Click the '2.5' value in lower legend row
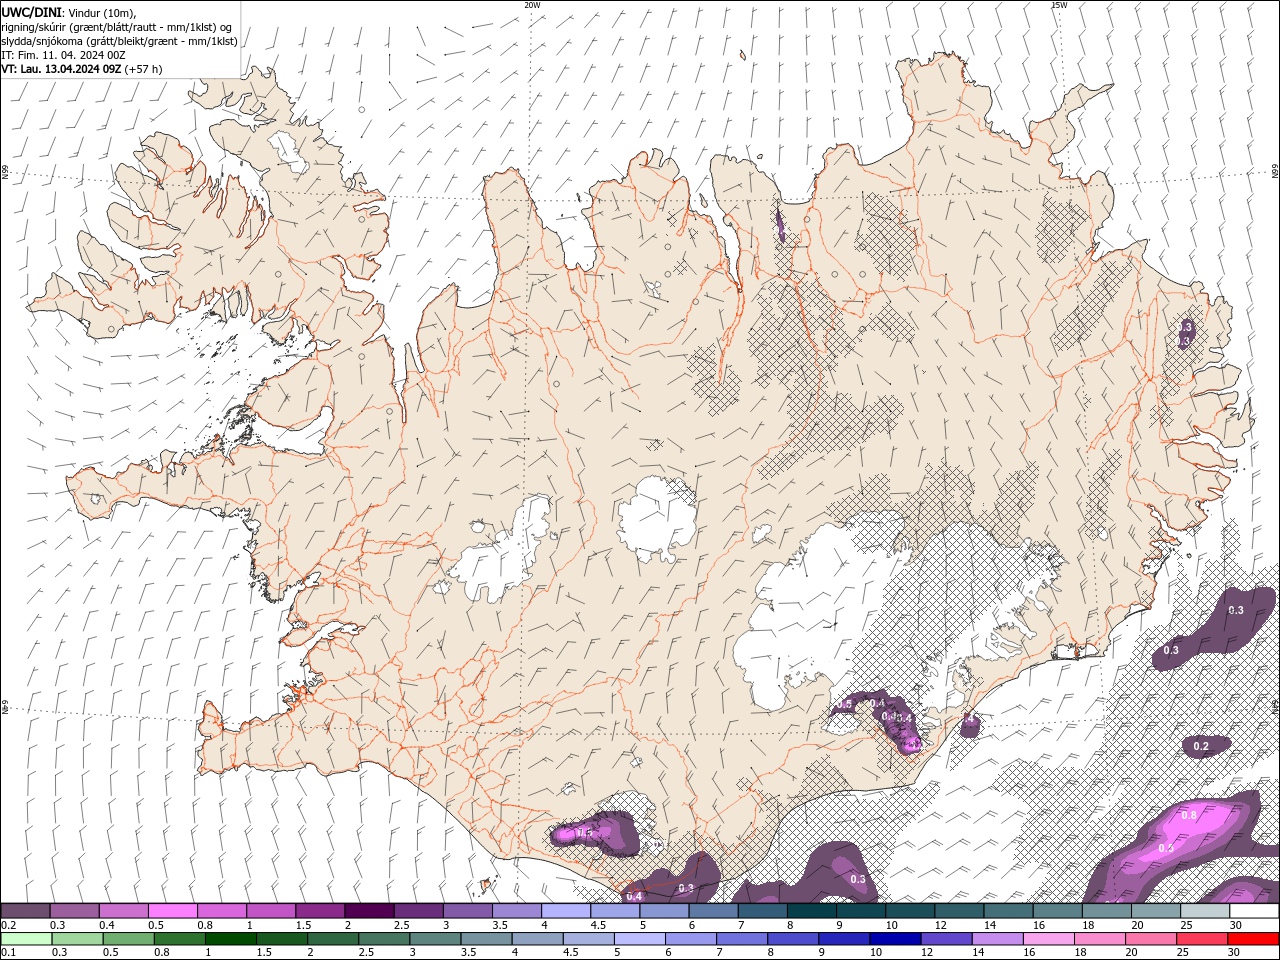Viewport: 1280px width, 960px height. coord(366,952)
